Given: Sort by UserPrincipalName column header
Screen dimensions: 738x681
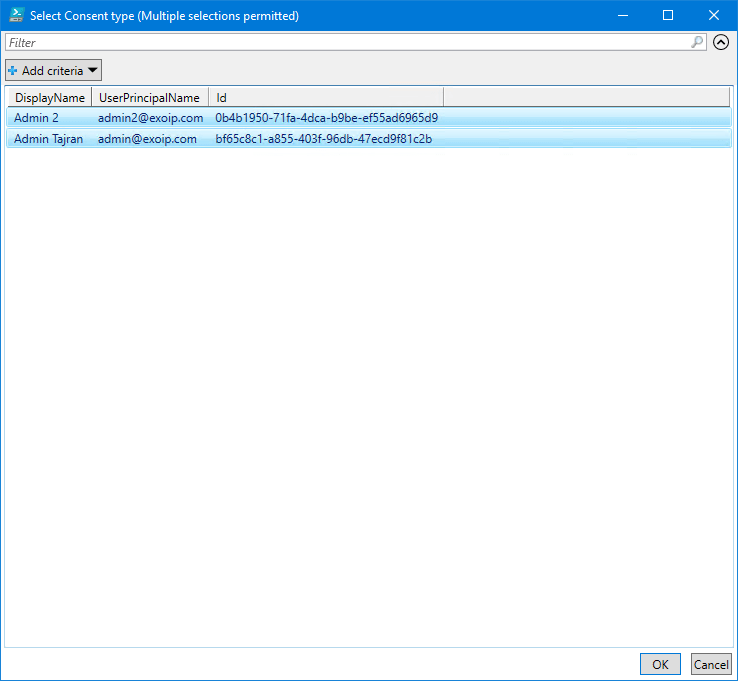Looking at the screenshot, I should coord(150,98).
